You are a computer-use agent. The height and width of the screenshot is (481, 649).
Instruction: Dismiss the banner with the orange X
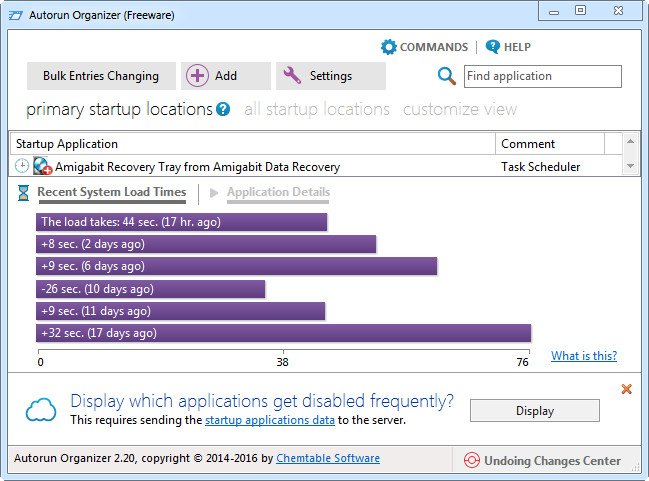[627, 389]
